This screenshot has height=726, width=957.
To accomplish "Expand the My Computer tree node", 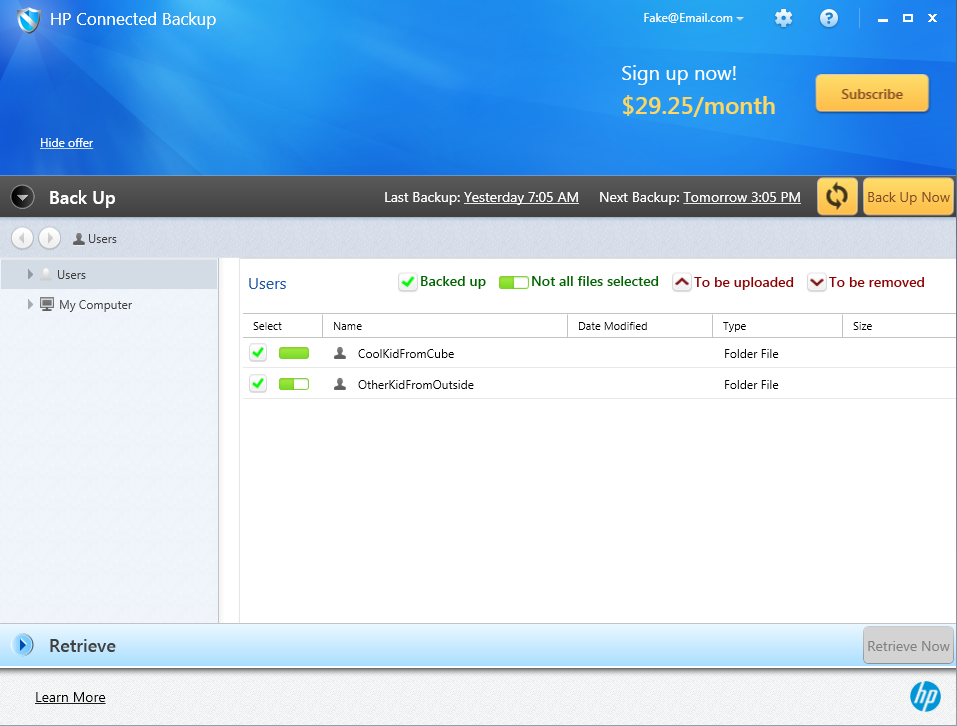I will coord(30,304).
